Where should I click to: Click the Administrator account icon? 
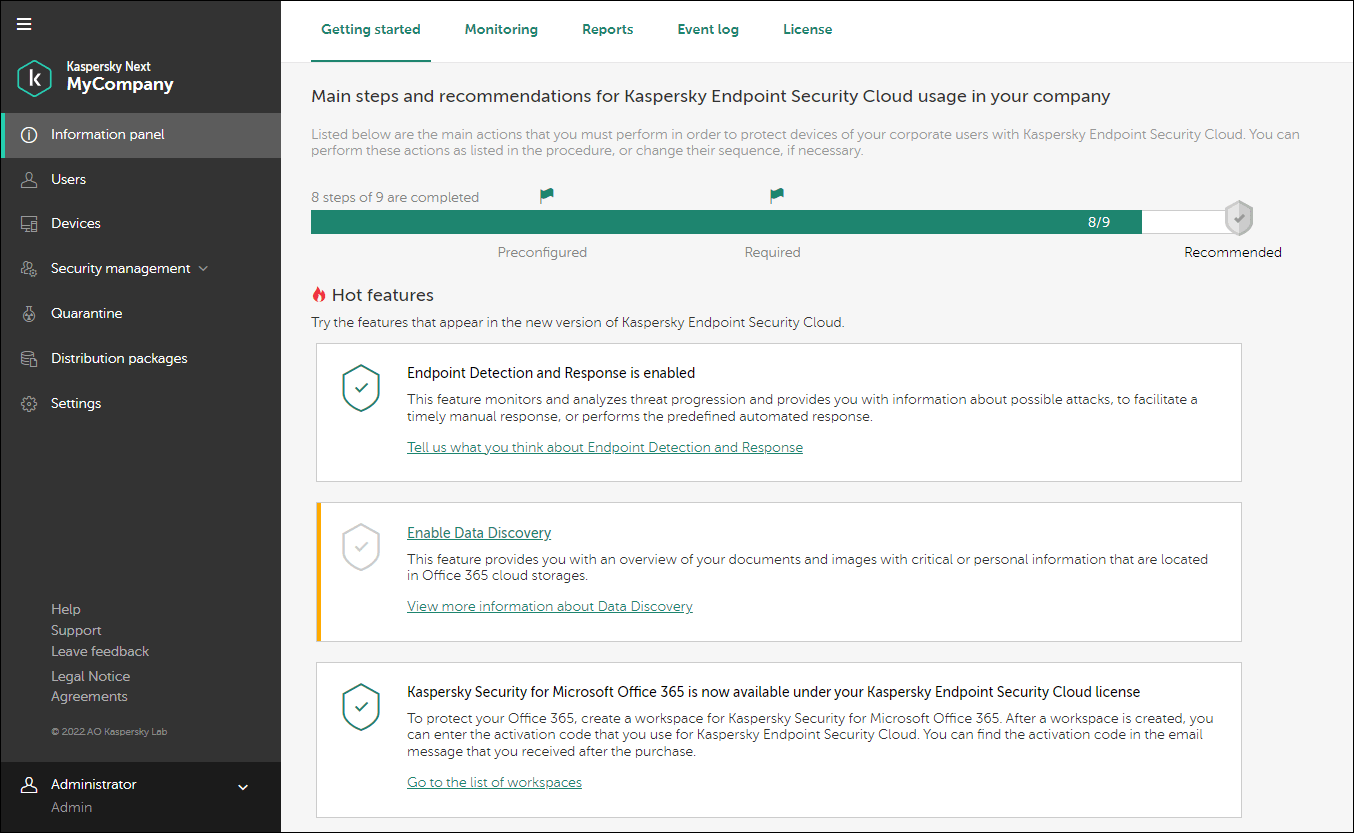[28, 784]
